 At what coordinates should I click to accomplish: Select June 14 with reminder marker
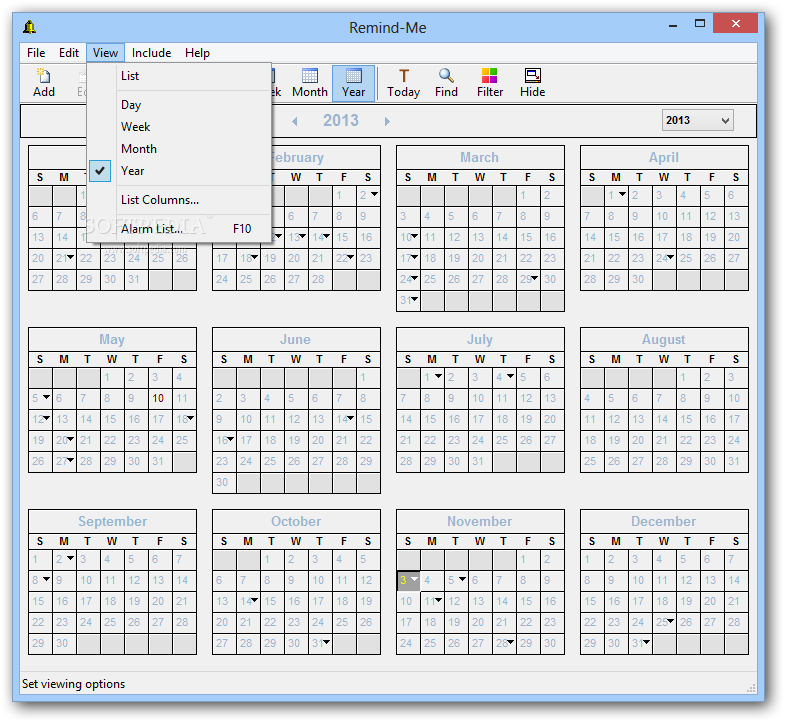344,419
